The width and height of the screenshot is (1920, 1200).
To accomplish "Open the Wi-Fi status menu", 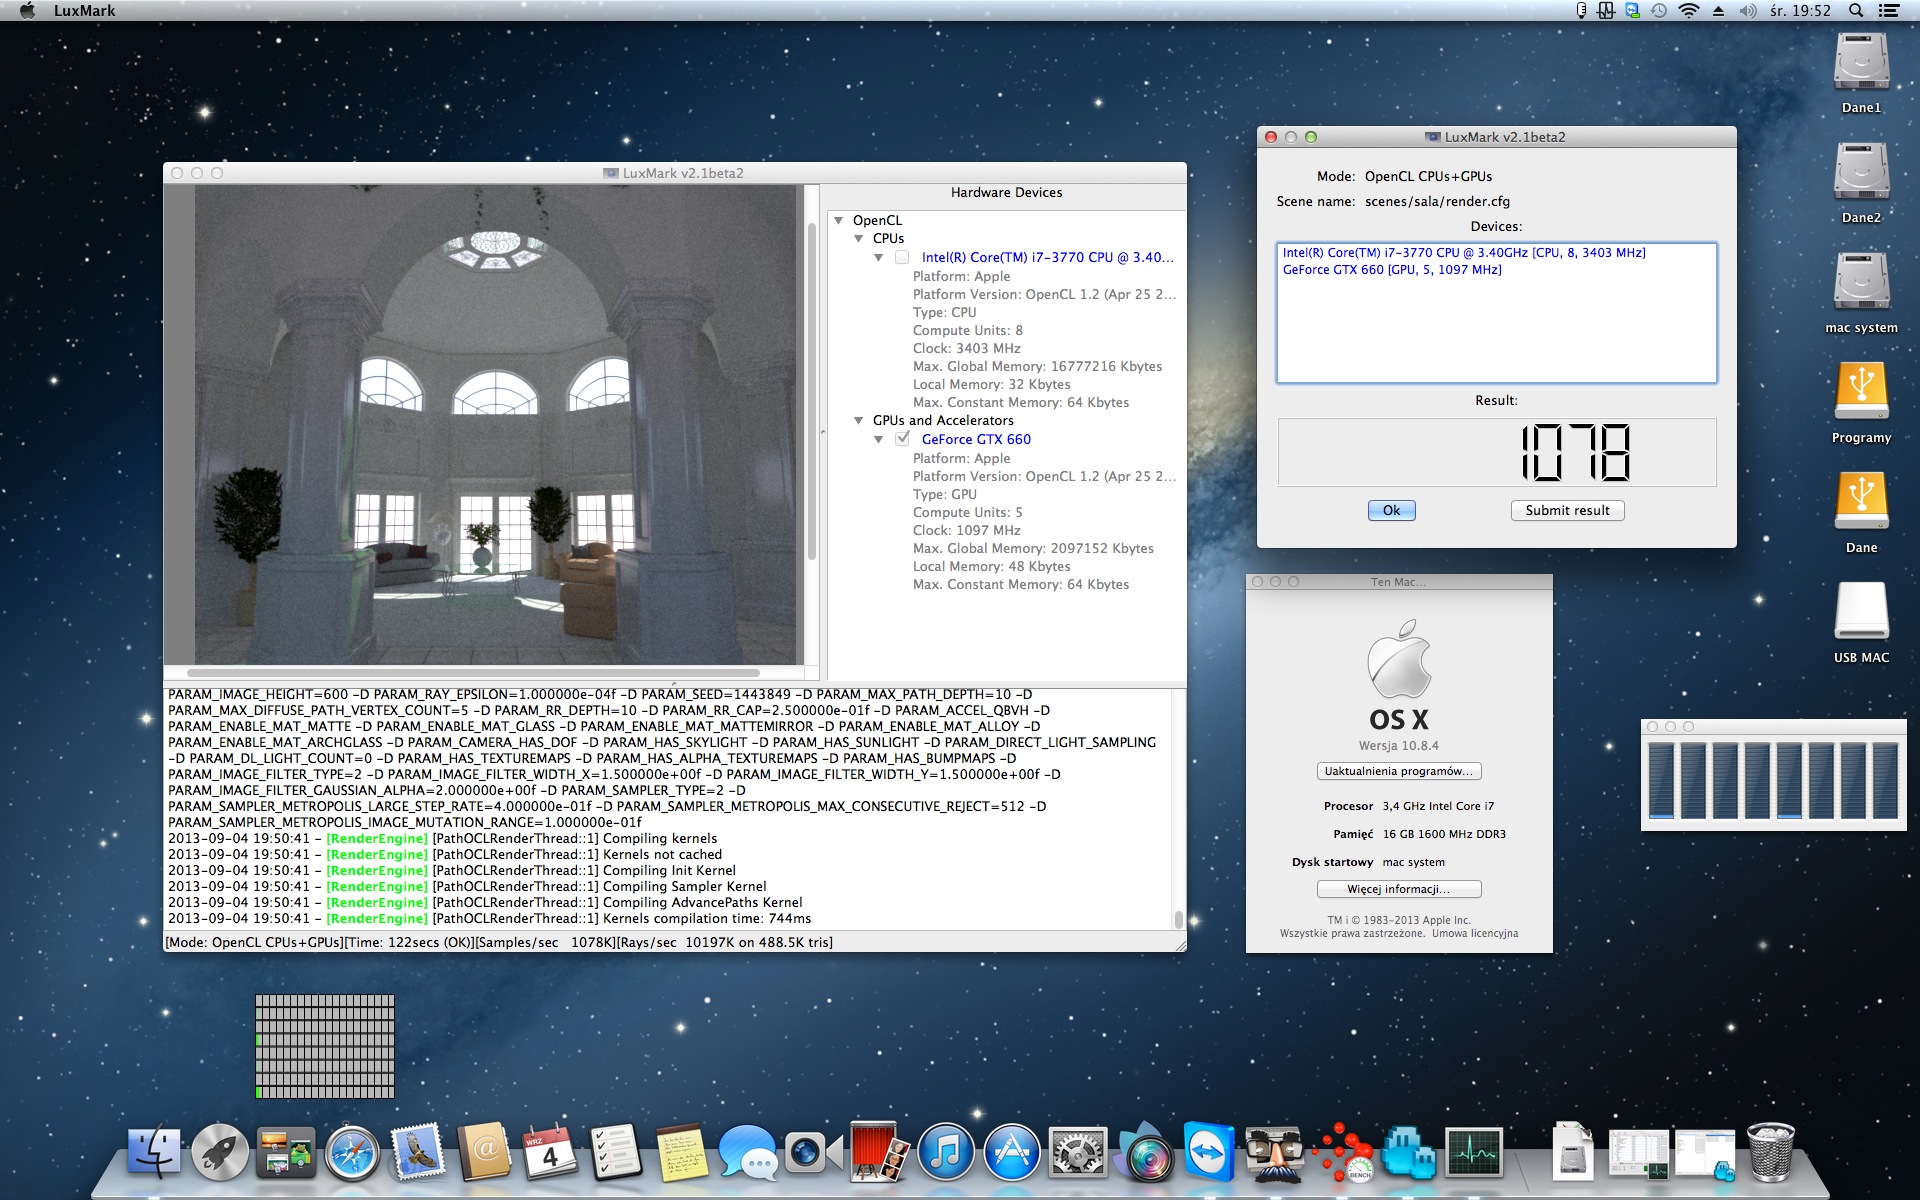I will point(1689,11).
